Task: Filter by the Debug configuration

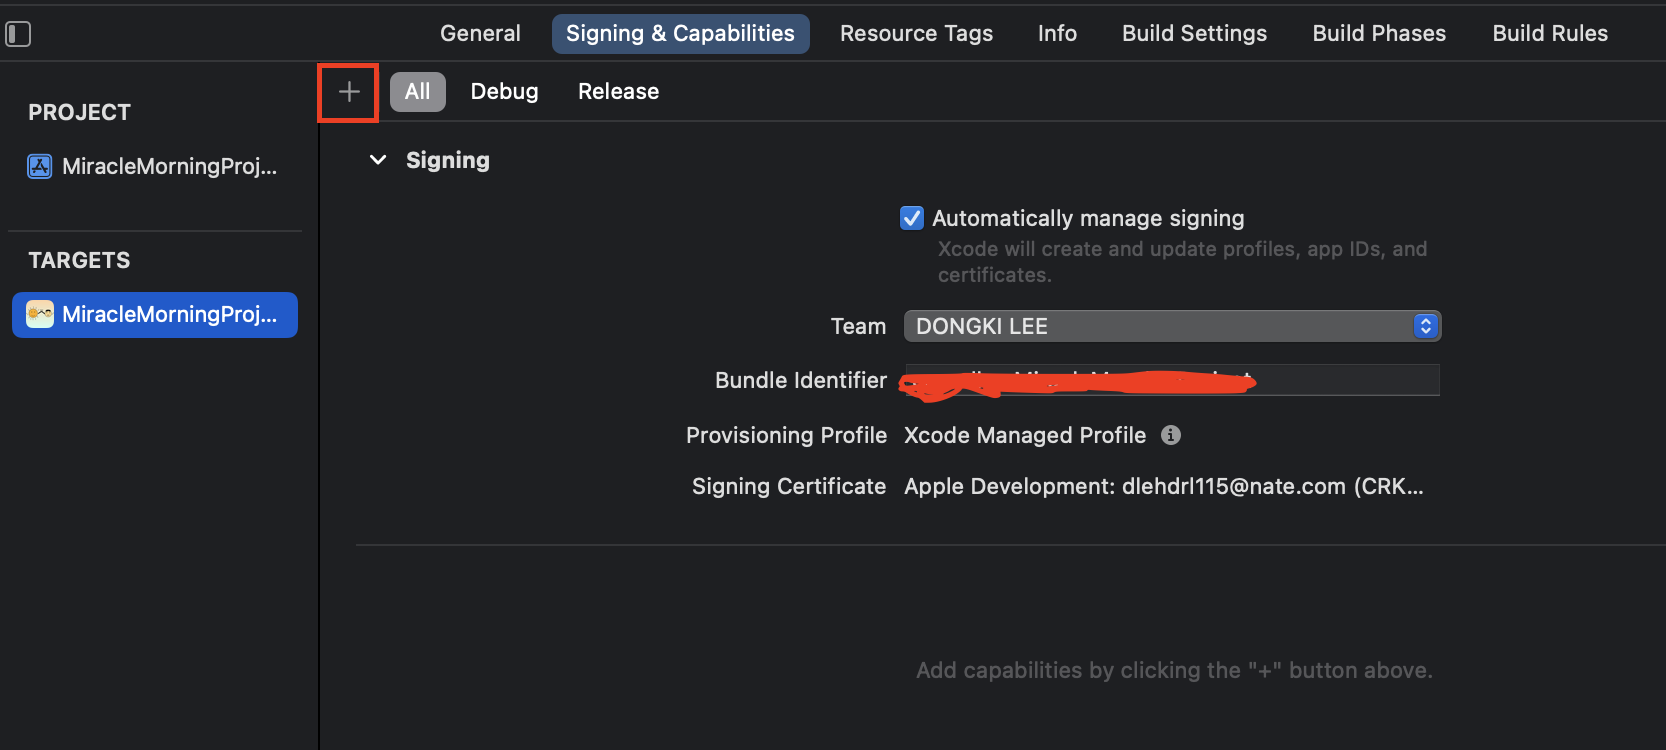Action: tap(504, 92)
